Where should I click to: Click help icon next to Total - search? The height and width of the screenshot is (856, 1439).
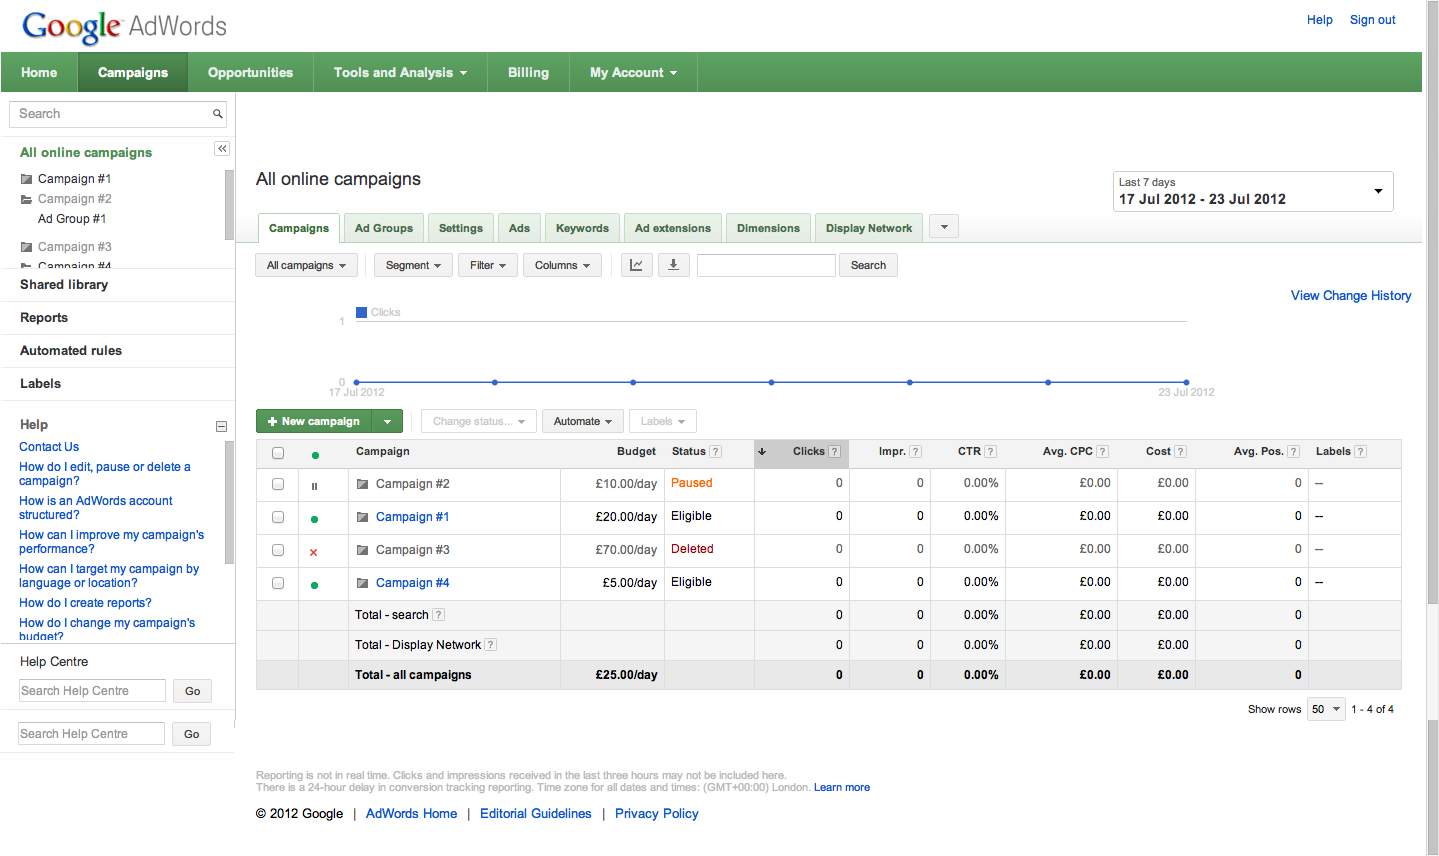[x=438, y=615]
